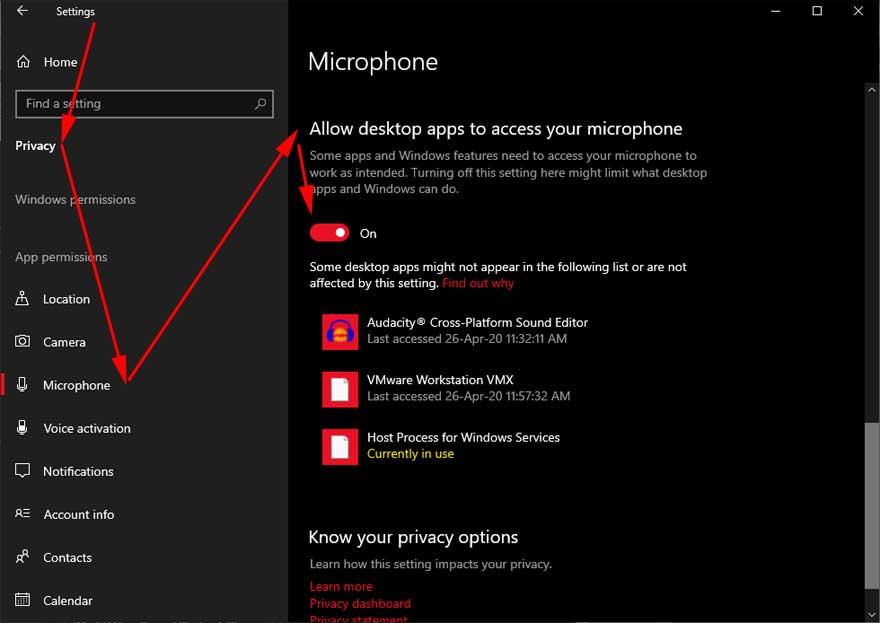The image size is (880, 623).
Task: Click the Currently in use status text
Action: pyautogui.click(x=411, y=454)
